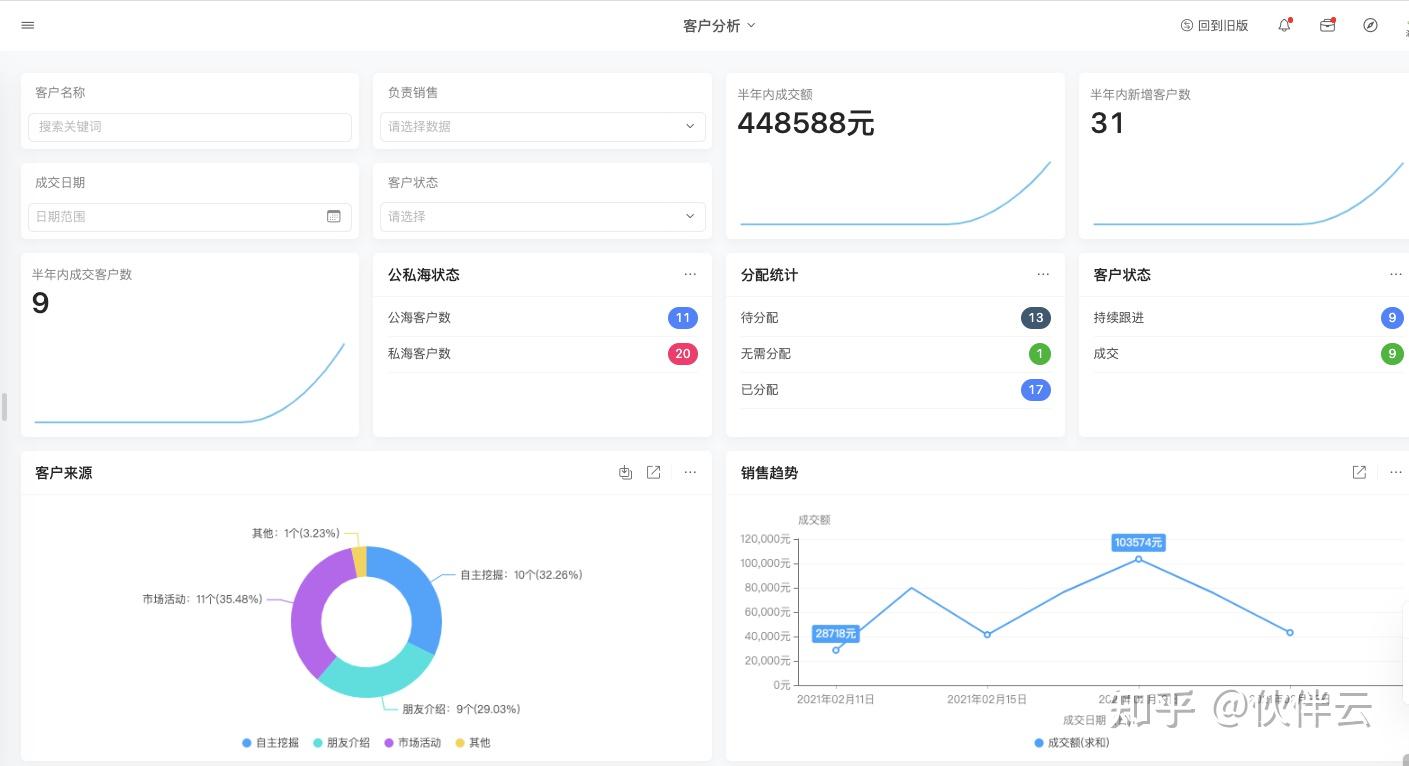Download the 客户来源 chart data
The image size is (1409, 766).
pyautogui.click(x=625, y=472)
